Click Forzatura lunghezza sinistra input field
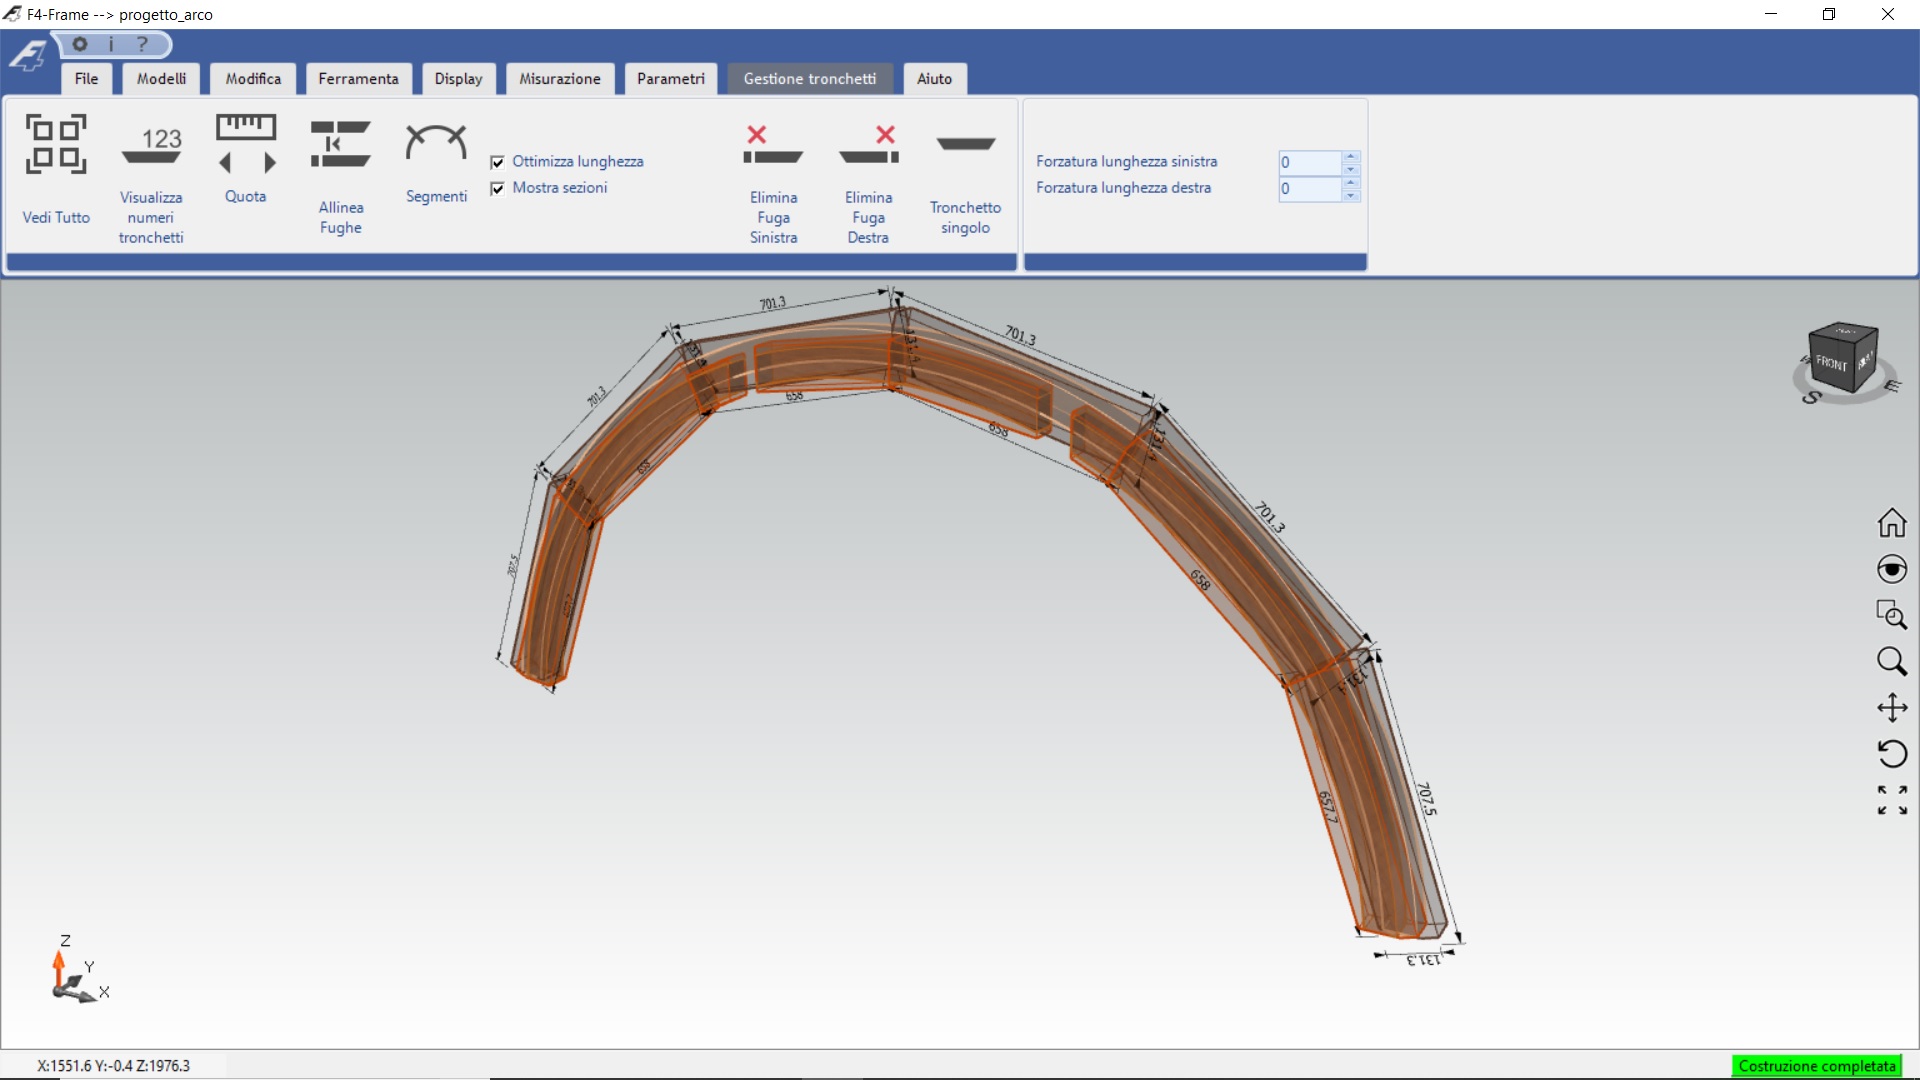 1309,162
